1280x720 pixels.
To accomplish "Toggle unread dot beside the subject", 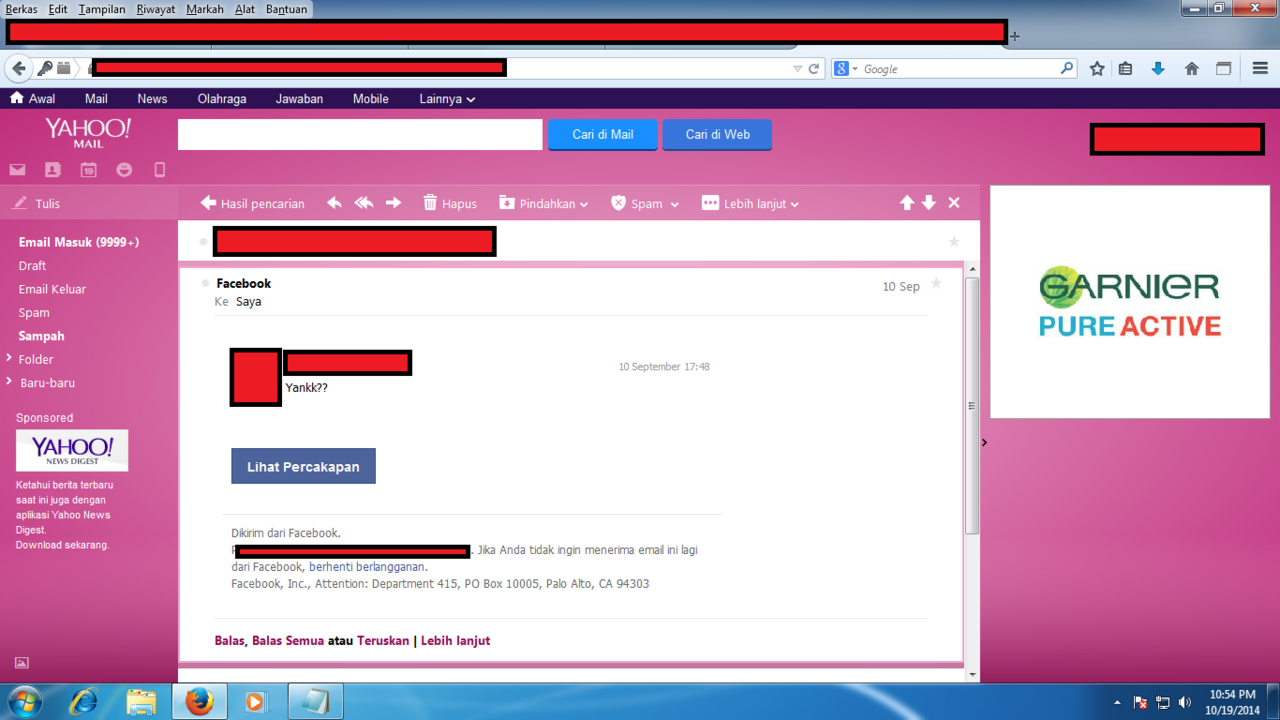I will (204, 242).
